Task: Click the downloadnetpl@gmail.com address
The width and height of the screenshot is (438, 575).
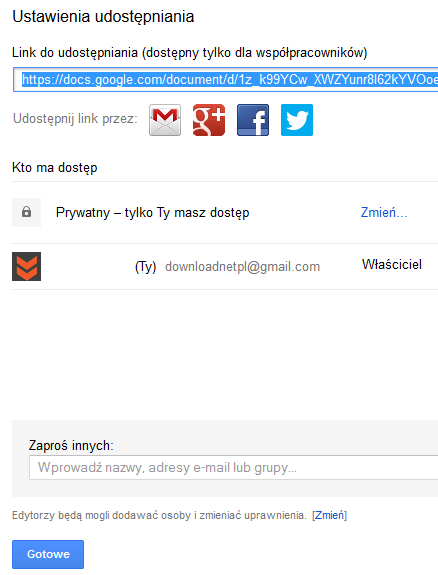Action: pyautogui.click(x=242, y=267)
